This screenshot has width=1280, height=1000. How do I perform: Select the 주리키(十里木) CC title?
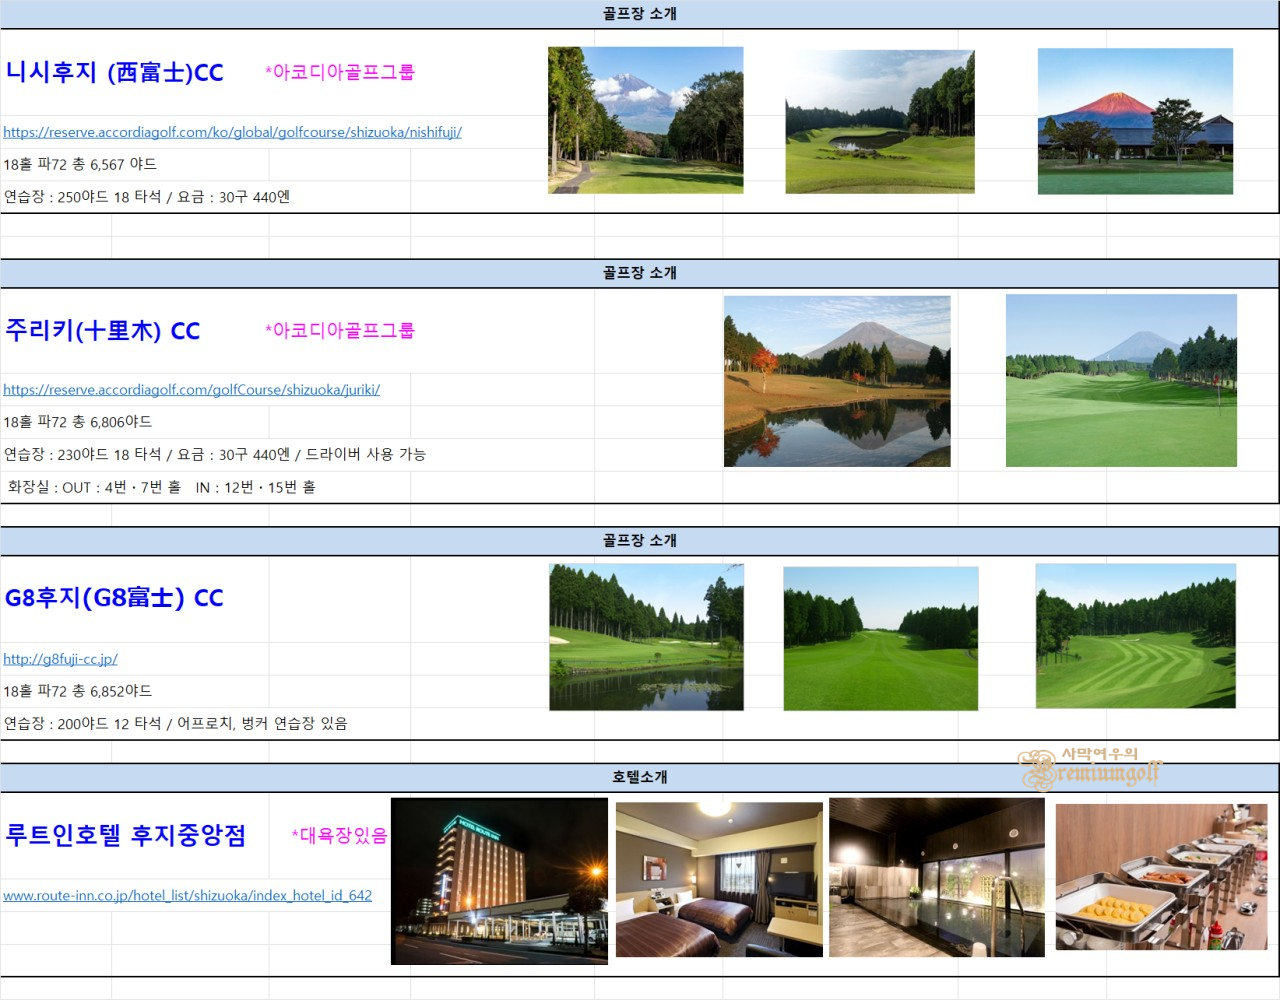click(x=103, y=331)
